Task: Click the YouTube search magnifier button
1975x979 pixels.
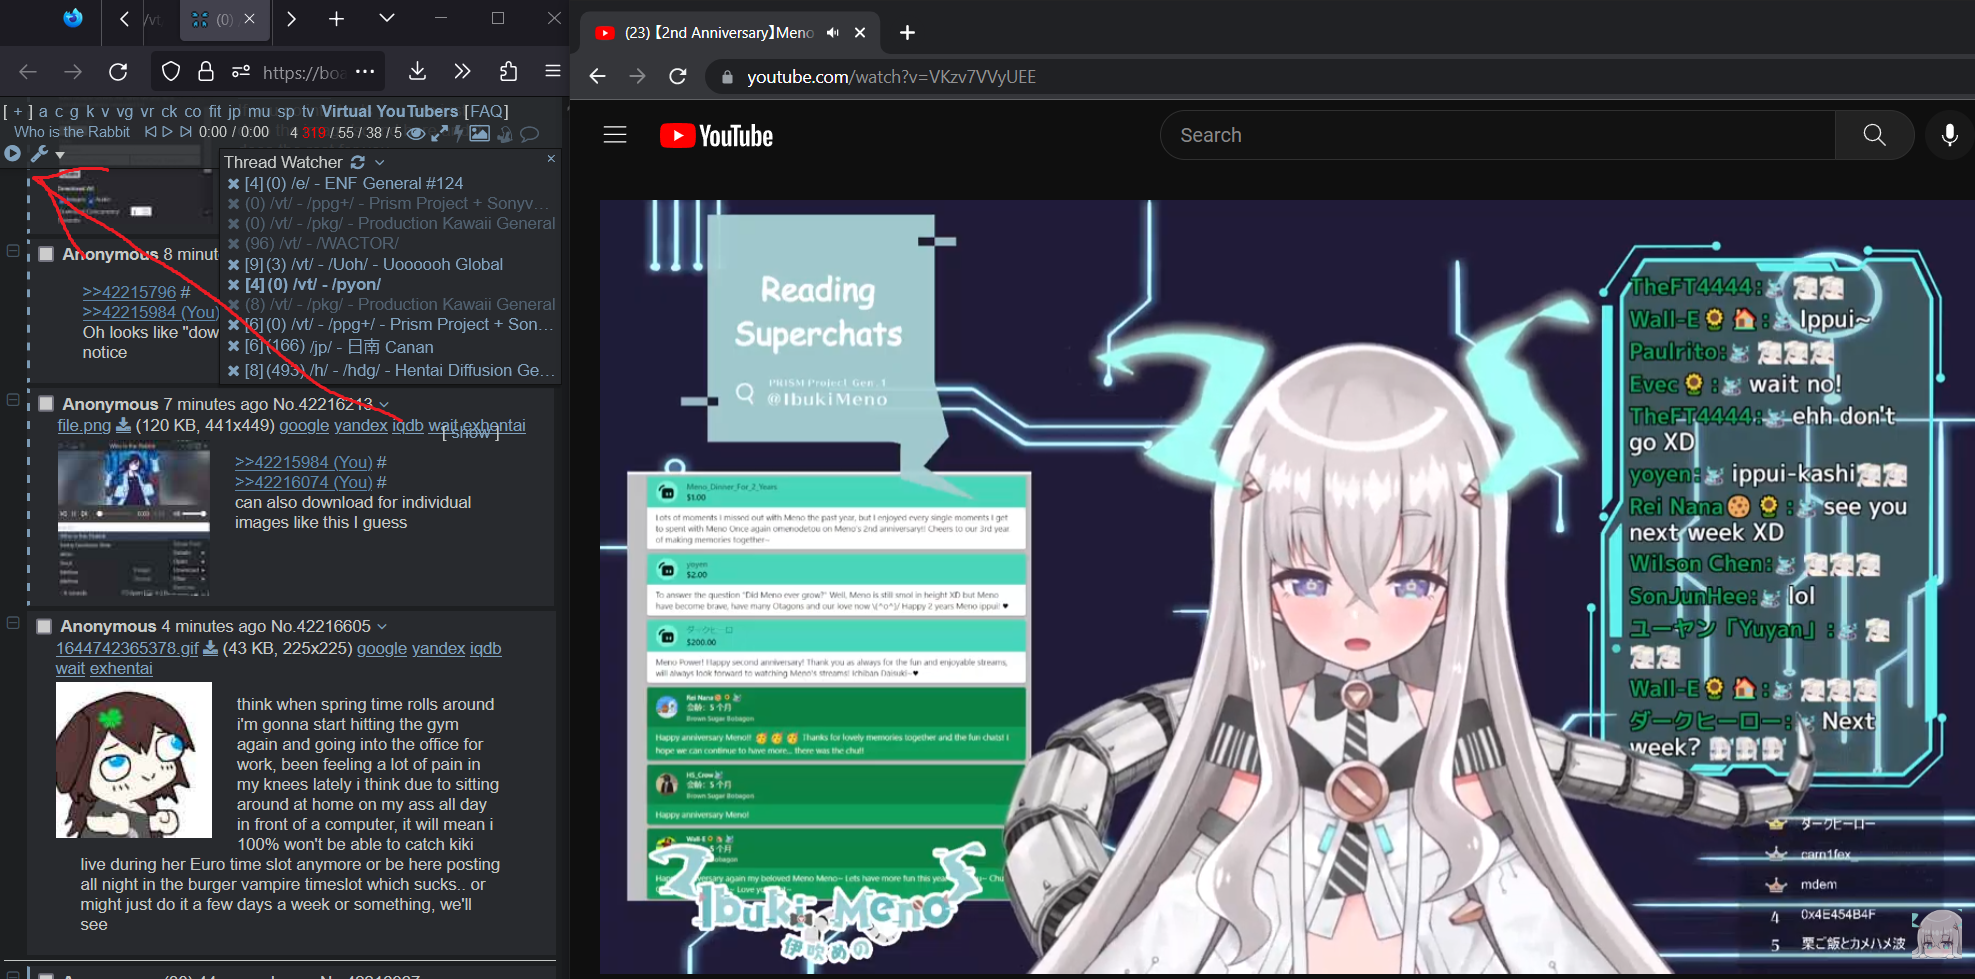Action: [1874, 135]
